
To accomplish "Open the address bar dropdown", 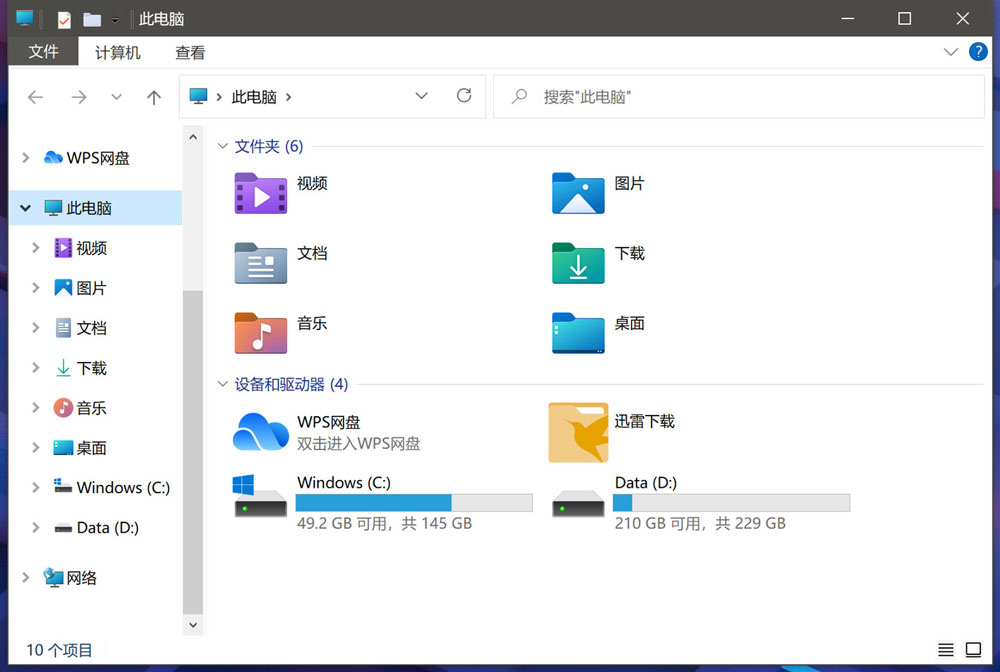I will (x=421, y=96).
